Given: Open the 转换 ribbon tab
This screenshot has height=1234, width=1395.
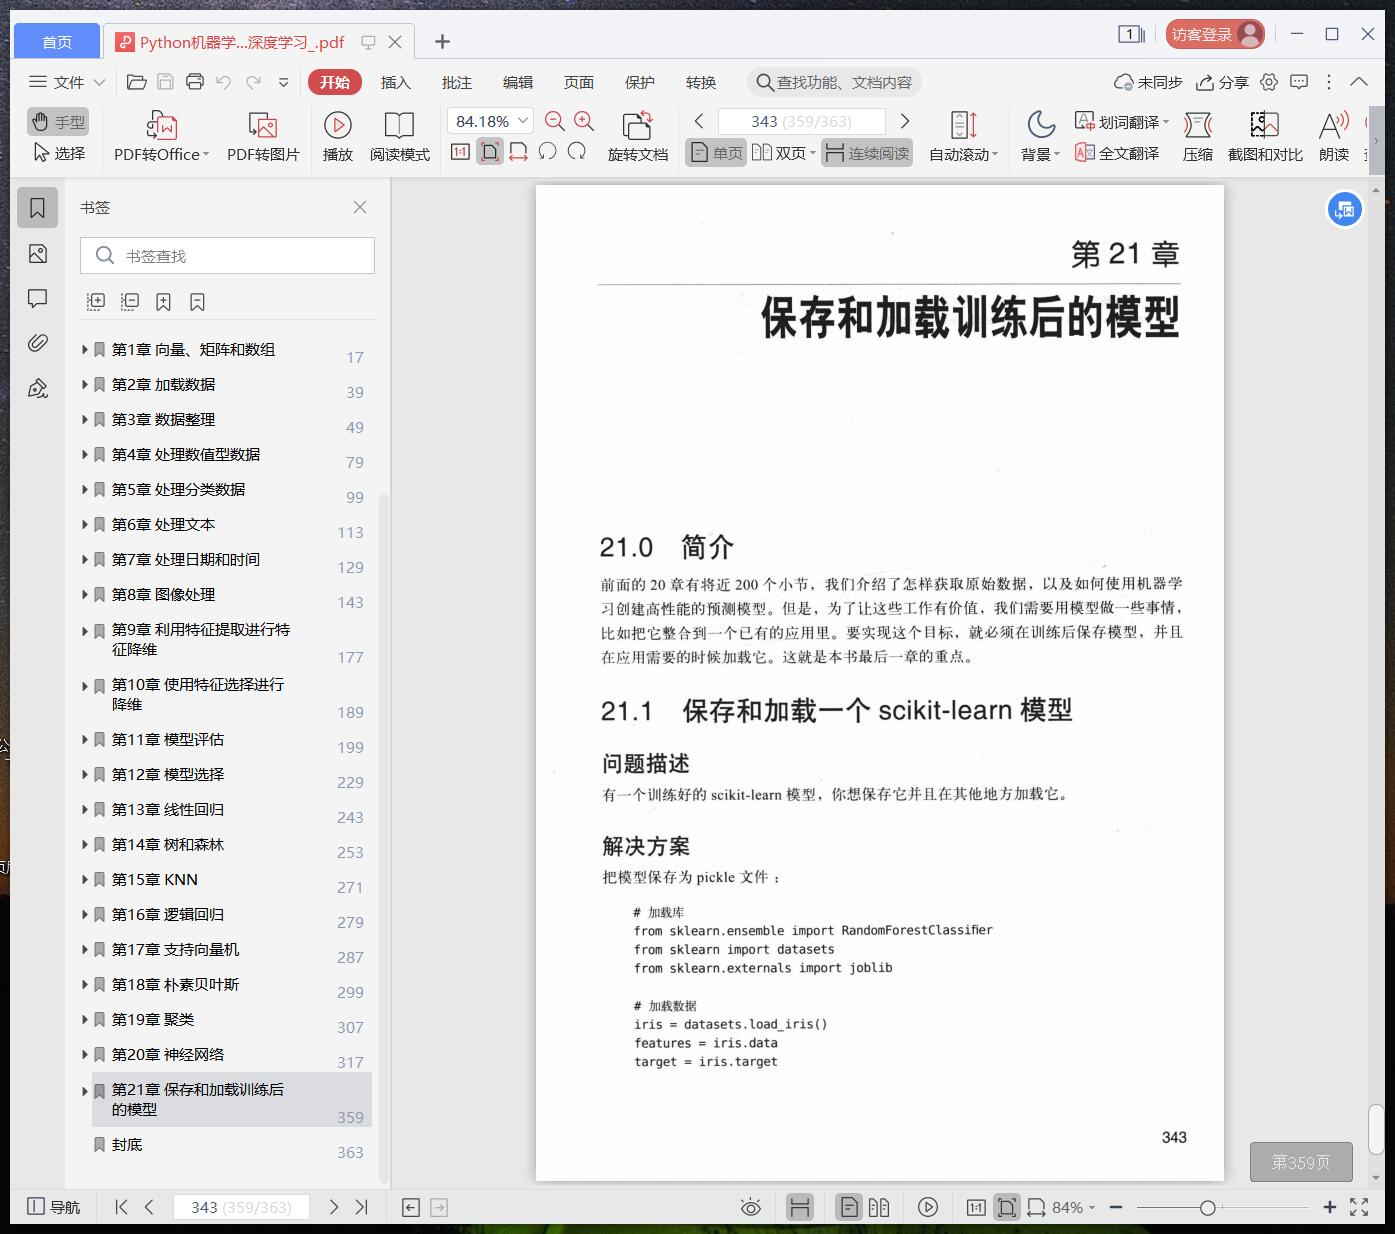Looking at the screenshot, I should [701, 82].
